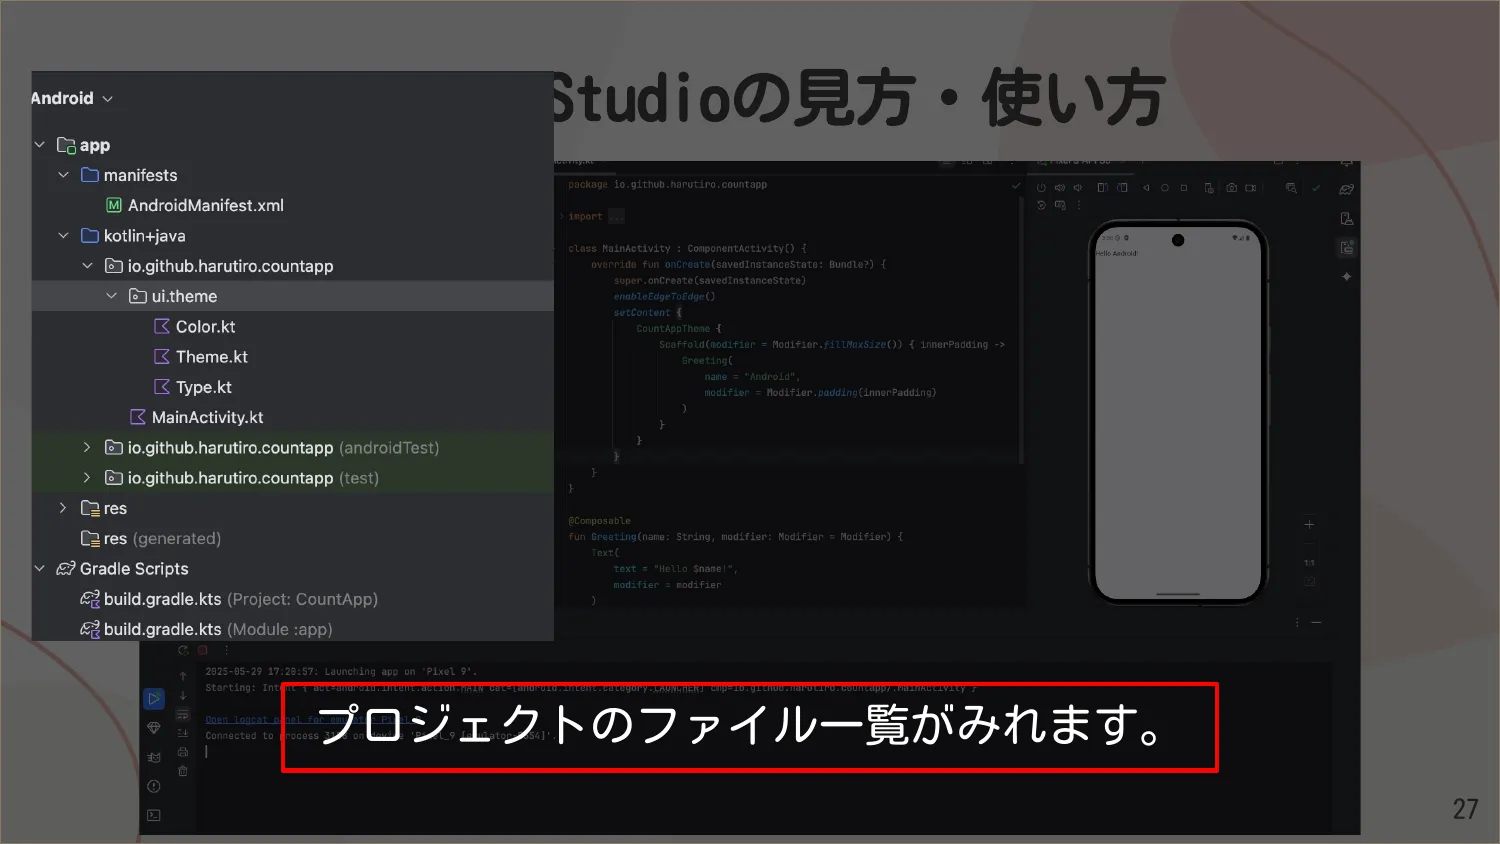Click the emulator screen record icon

tap(1250, 188)
